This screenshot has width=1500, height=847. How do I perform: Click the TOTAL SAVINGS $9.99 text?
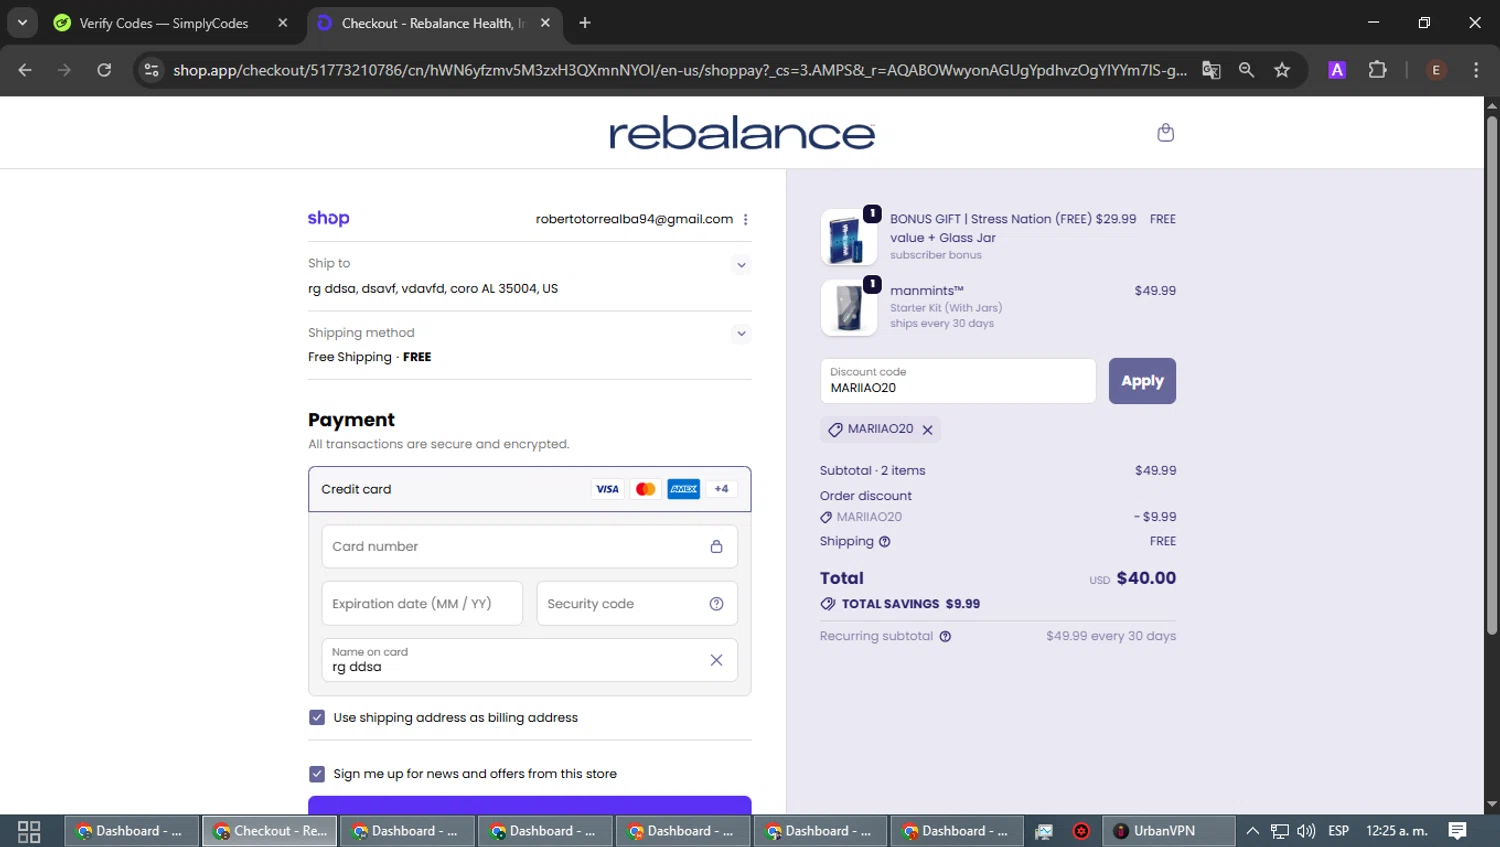[x=911, y=604]
